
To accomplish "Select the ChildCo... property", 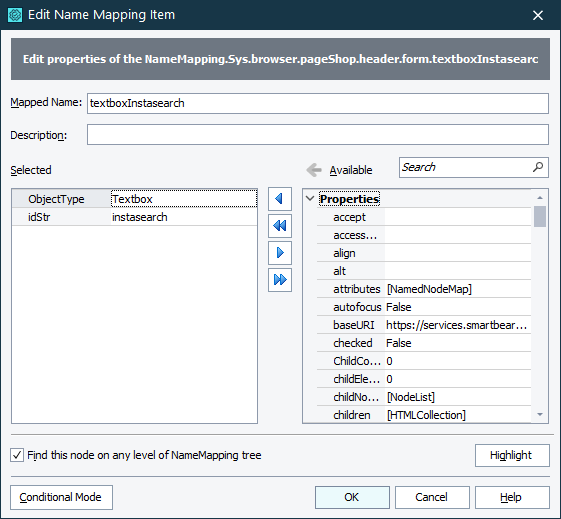I will pyautogui.click(x=424, y=361).
